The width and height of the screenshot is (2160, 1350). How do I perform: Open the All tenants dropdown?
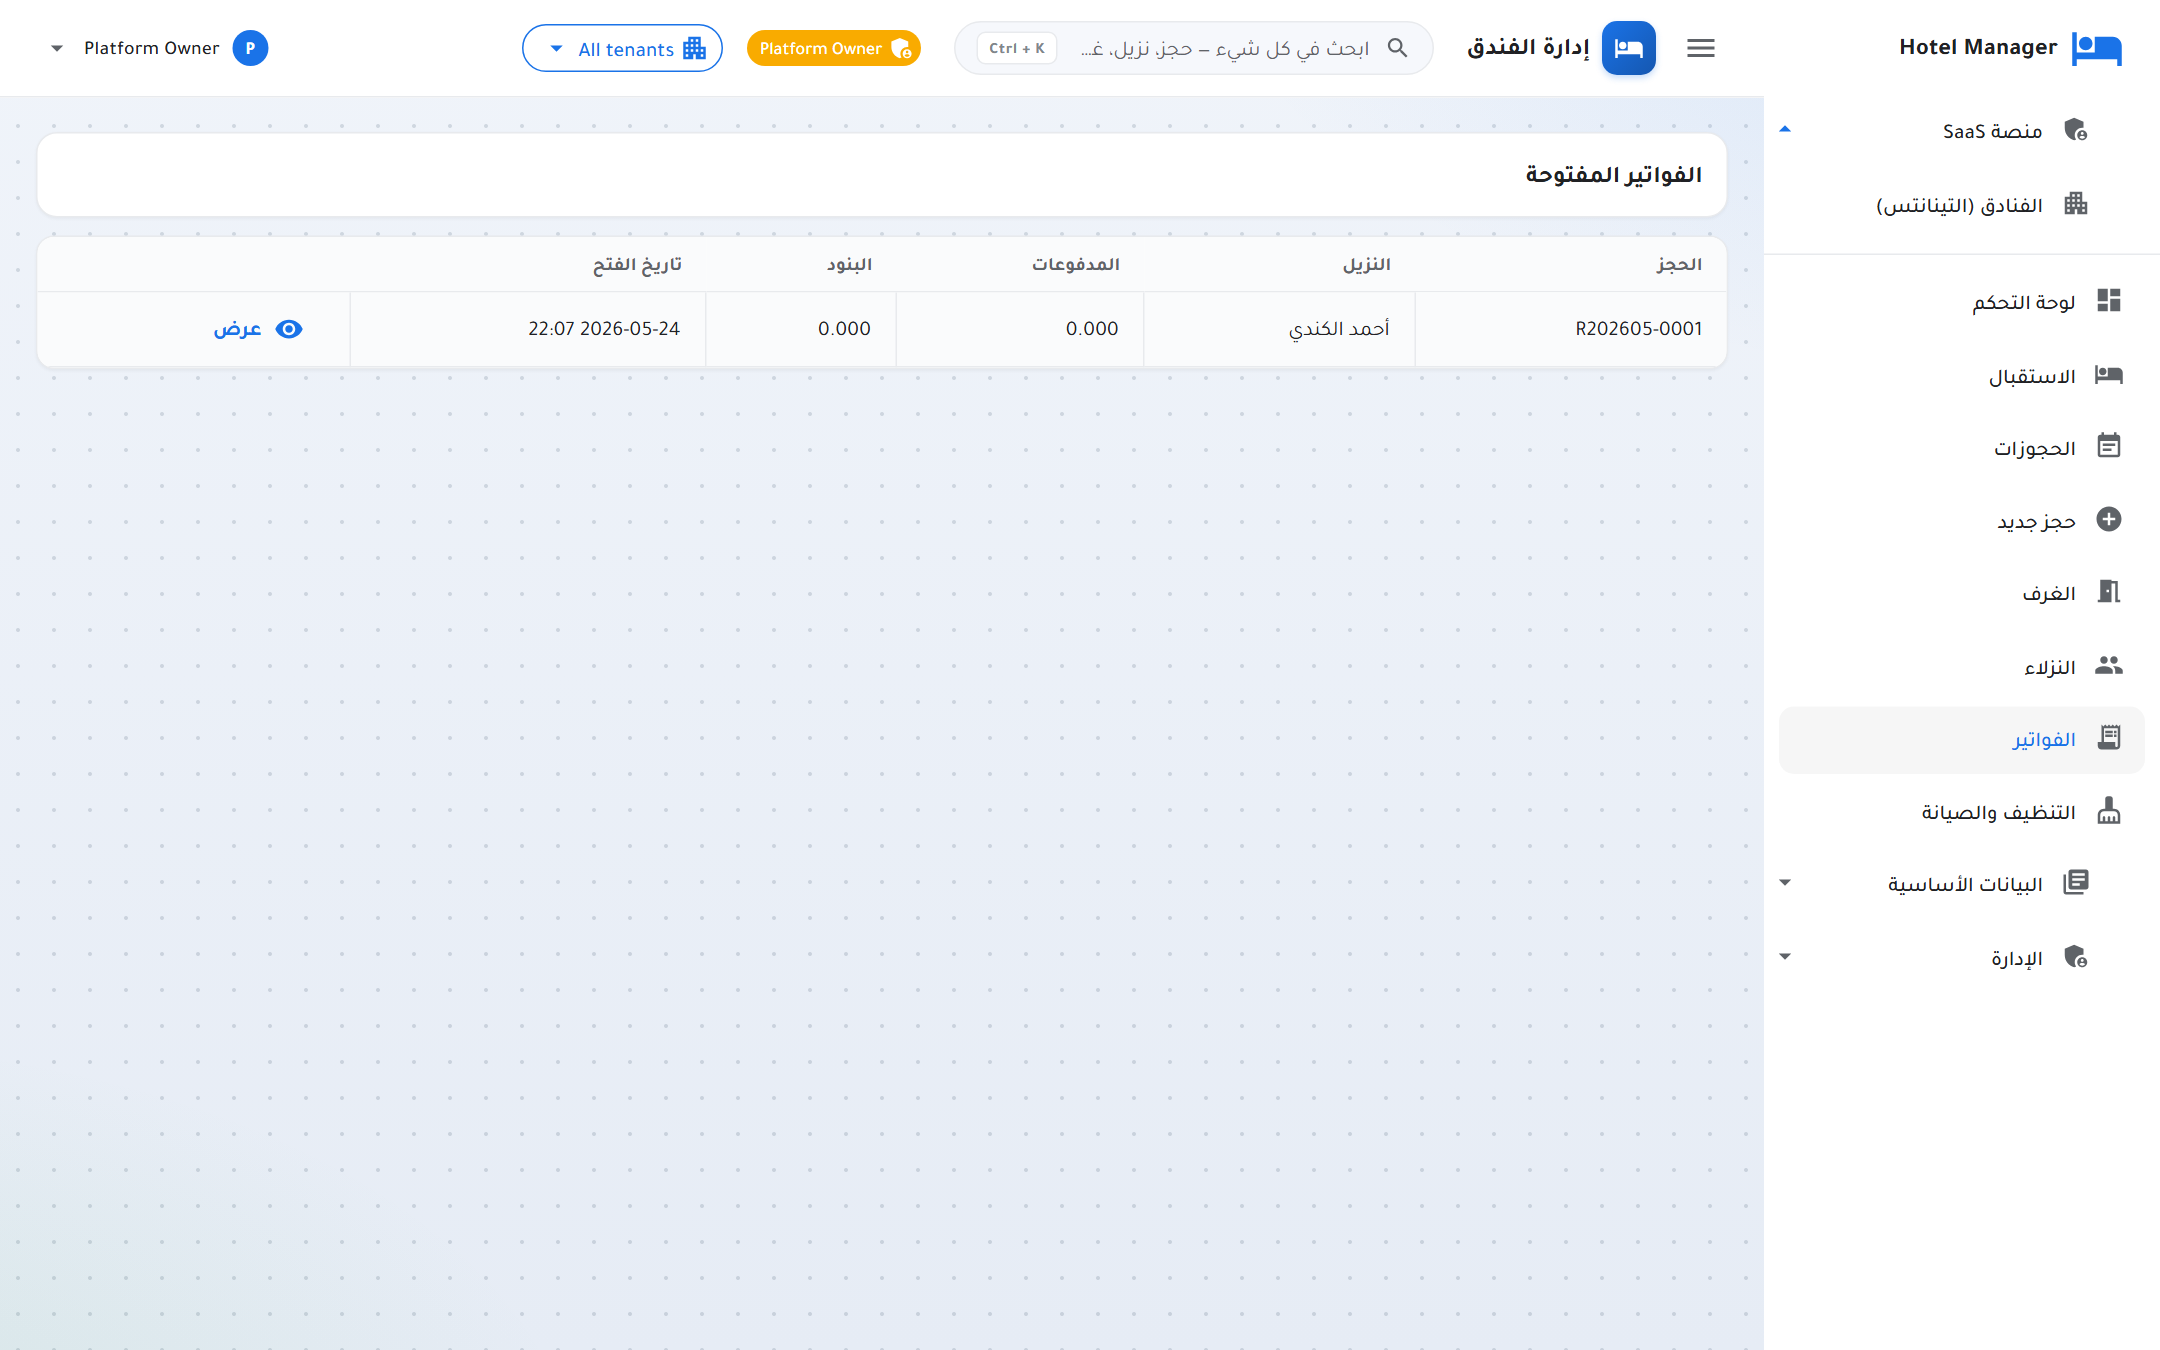(622, 48)
